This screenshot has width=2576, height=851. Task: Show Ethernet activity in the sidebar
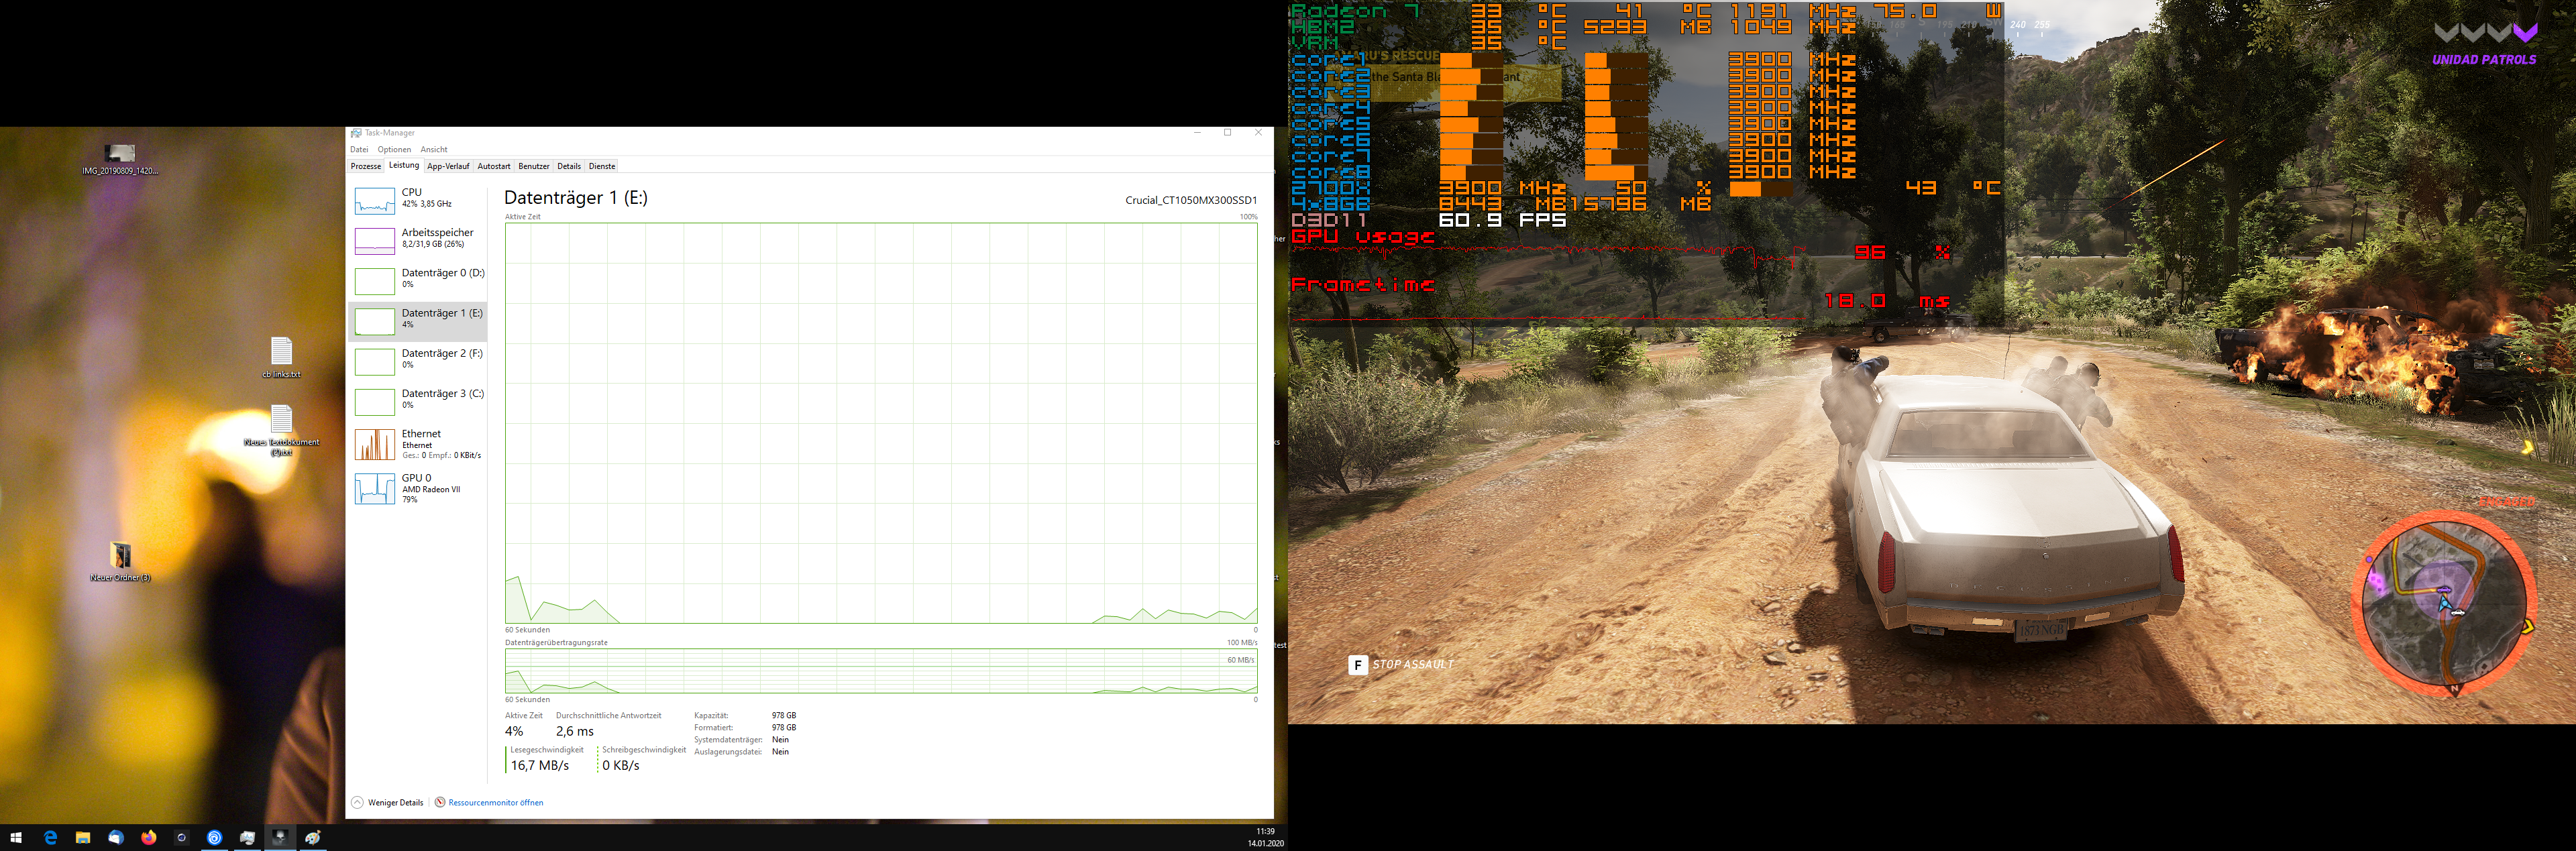pos(418,444)
